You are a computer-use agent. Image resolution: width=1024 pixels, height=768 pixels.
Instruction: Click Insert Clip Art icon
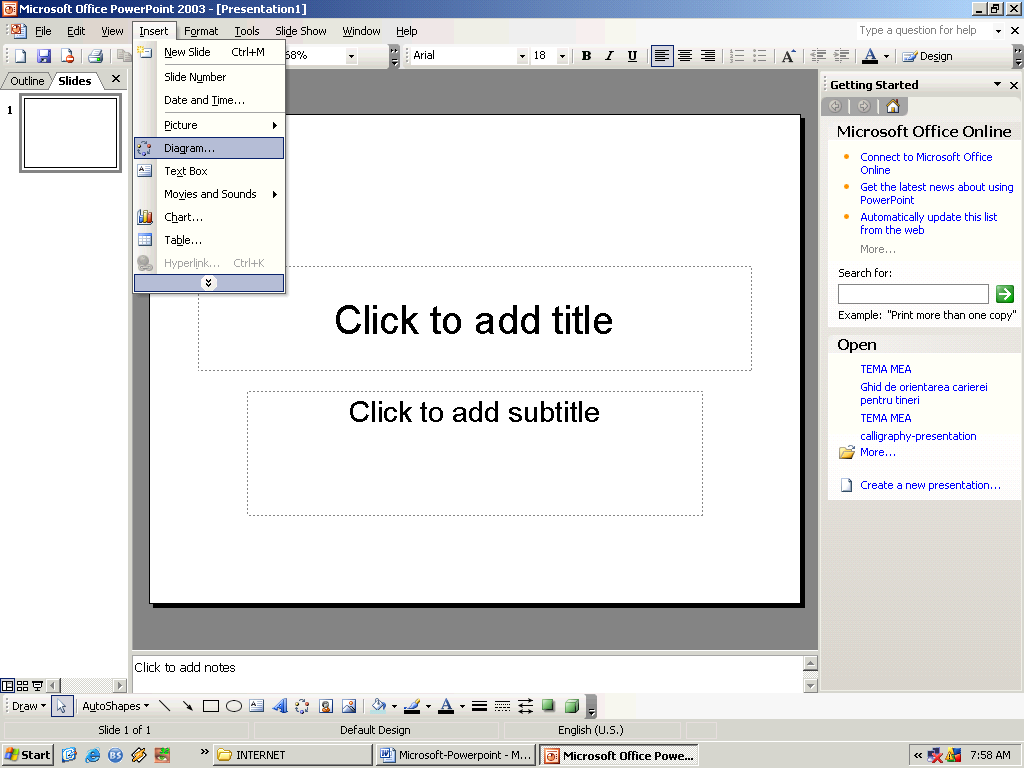pos(326,706)
